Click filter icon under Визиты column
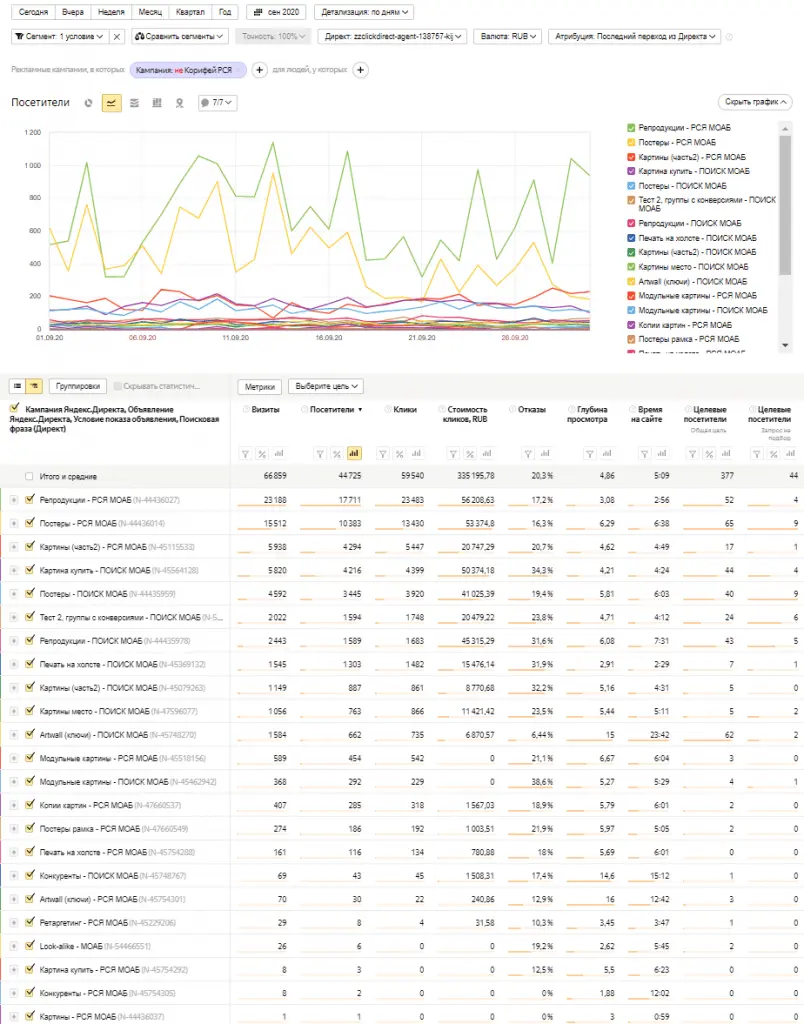 [x=245, y=453]
